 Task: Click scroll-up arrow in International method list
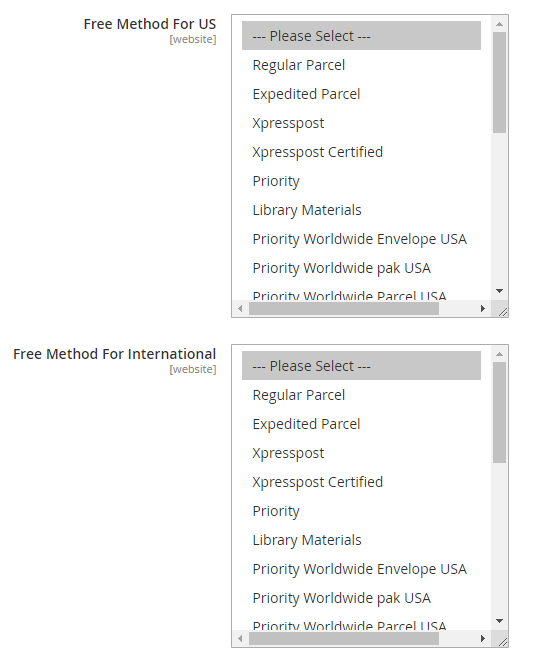pyautogui.click(x=499, y=354)
